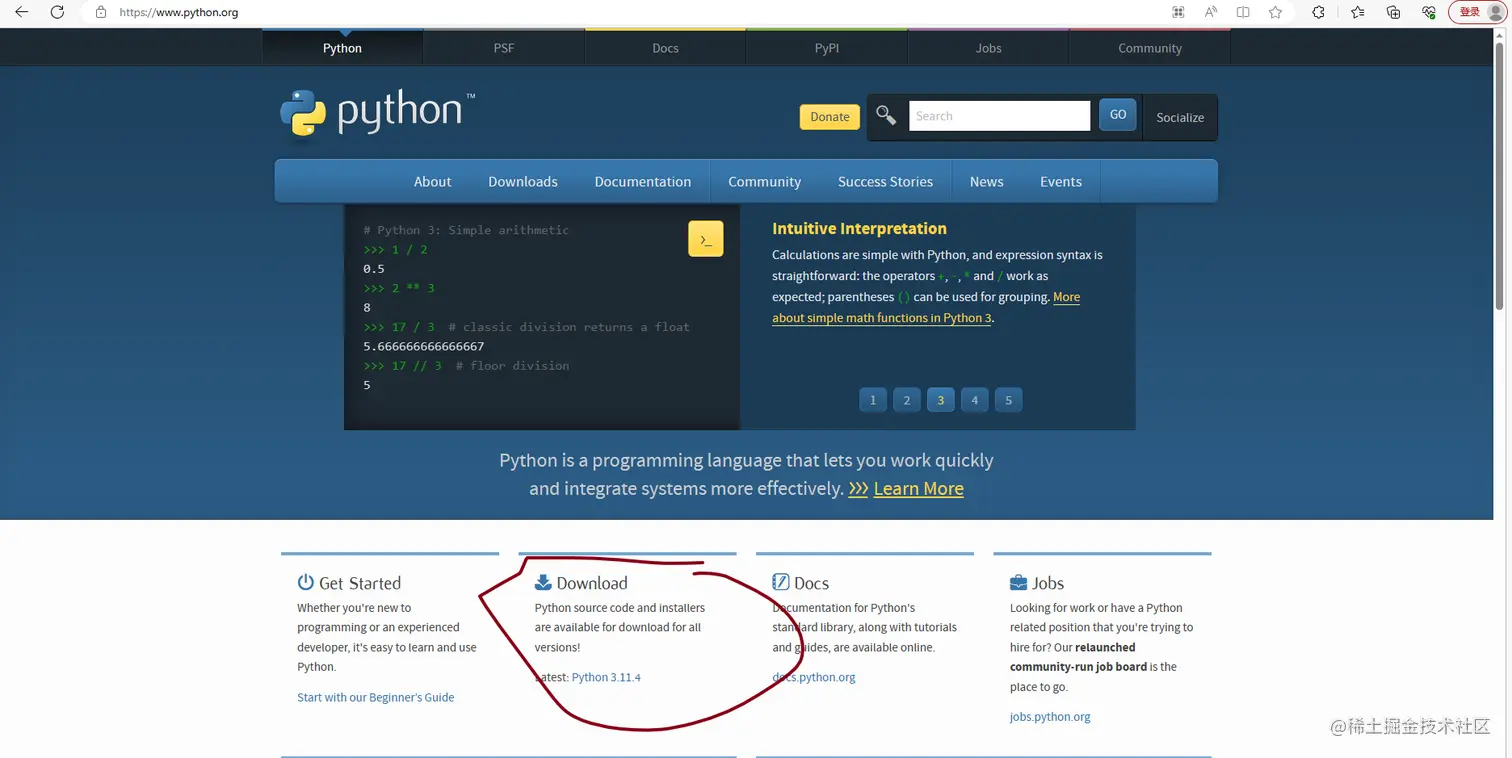The height and width of the screenshot is (758, 1512).
Task: Click the Jobs briefcase icon
Action: pos(1019,582)
